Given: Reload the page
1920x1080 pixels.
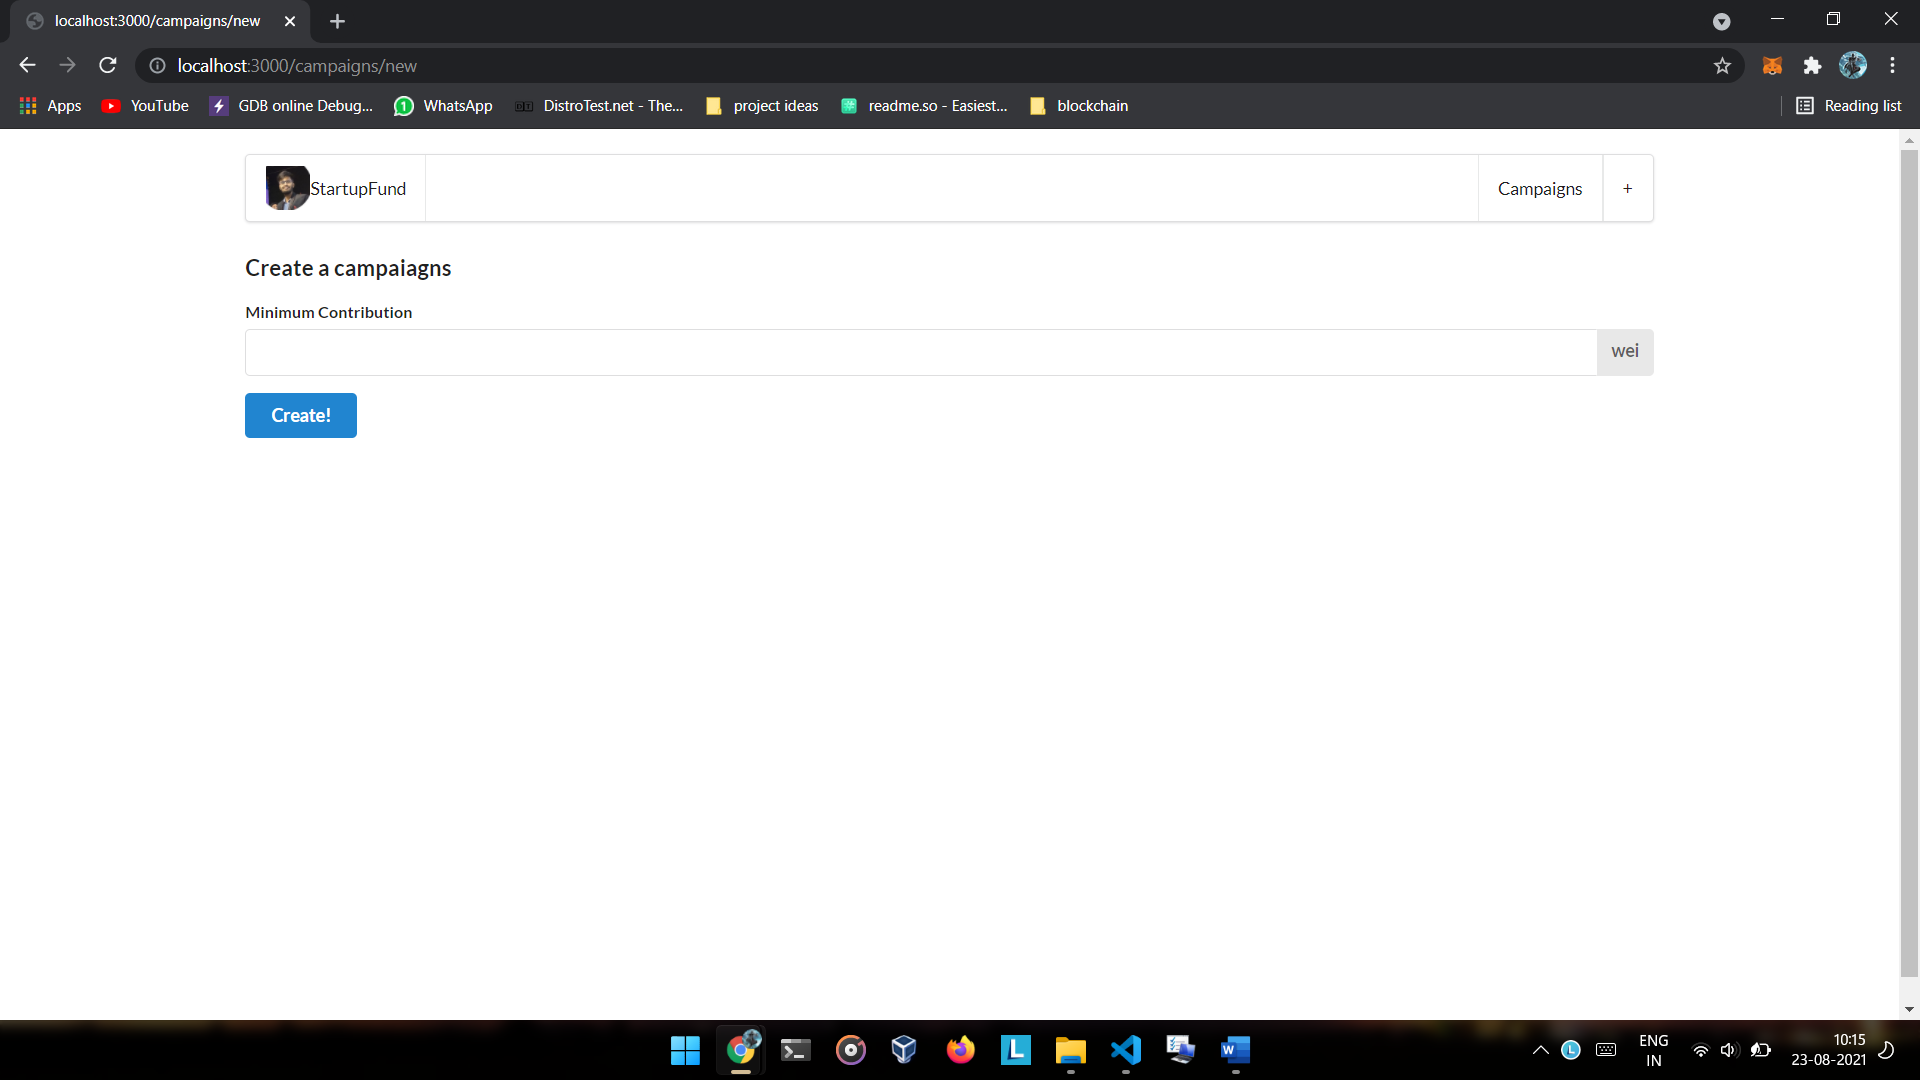Looking at the screenshot, I should pos(108,66).
